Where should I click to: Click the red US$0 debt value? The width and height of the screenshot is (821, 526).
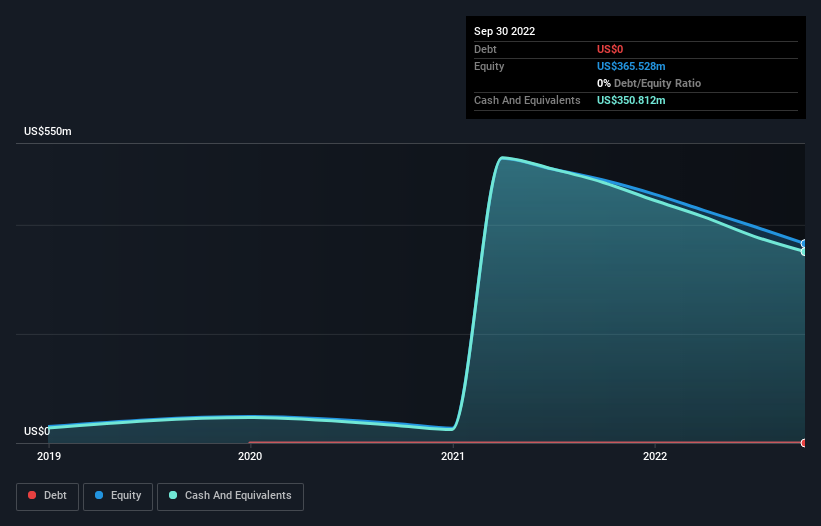click(x=610, y=49)
